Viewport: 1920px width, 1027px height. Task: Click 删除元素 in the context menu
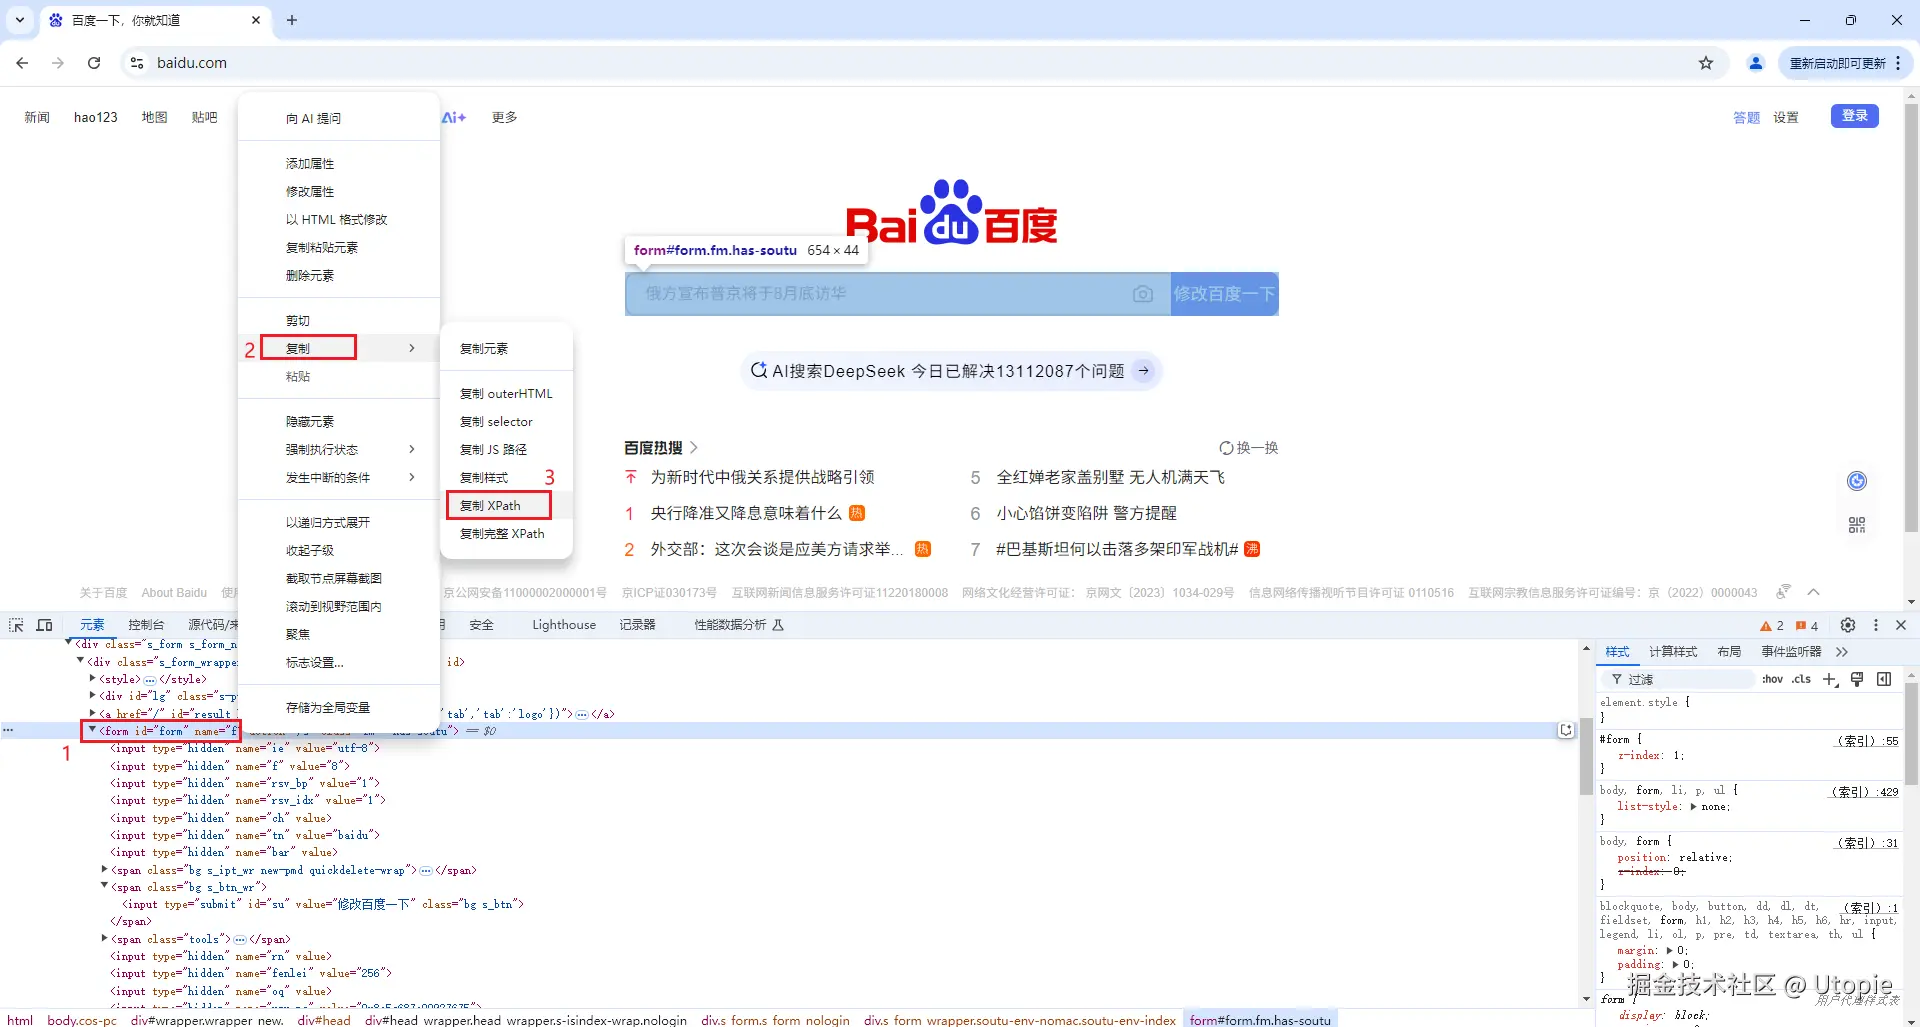(310, 276)
